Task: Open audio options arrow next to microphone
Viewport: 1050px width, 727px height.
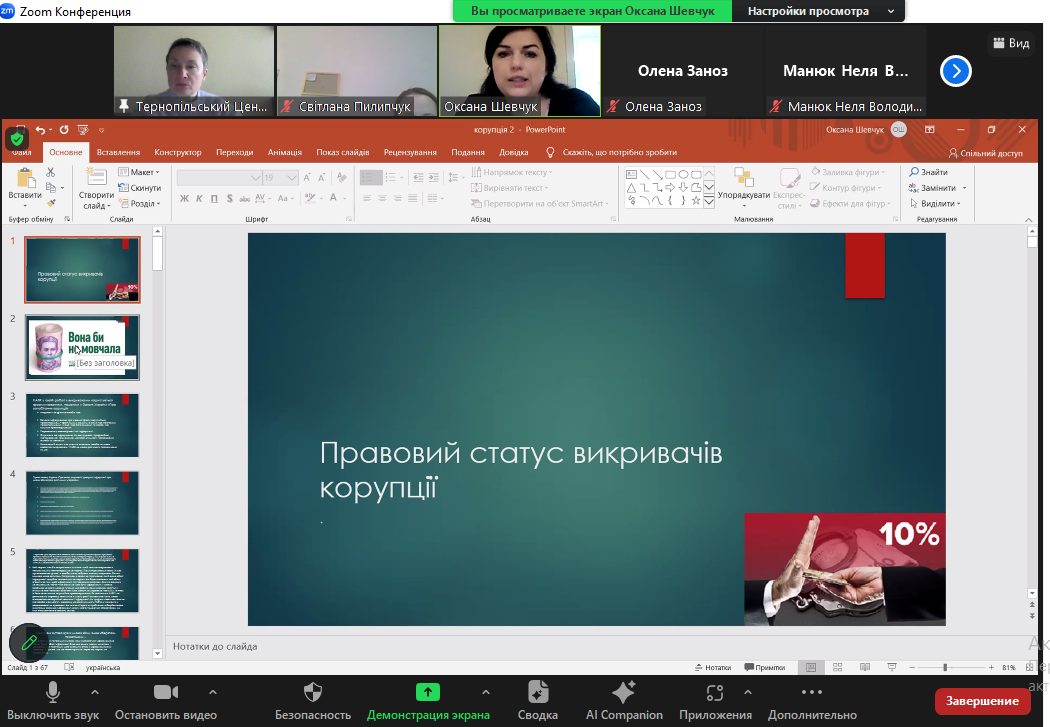Action: (x=95, y=692)
